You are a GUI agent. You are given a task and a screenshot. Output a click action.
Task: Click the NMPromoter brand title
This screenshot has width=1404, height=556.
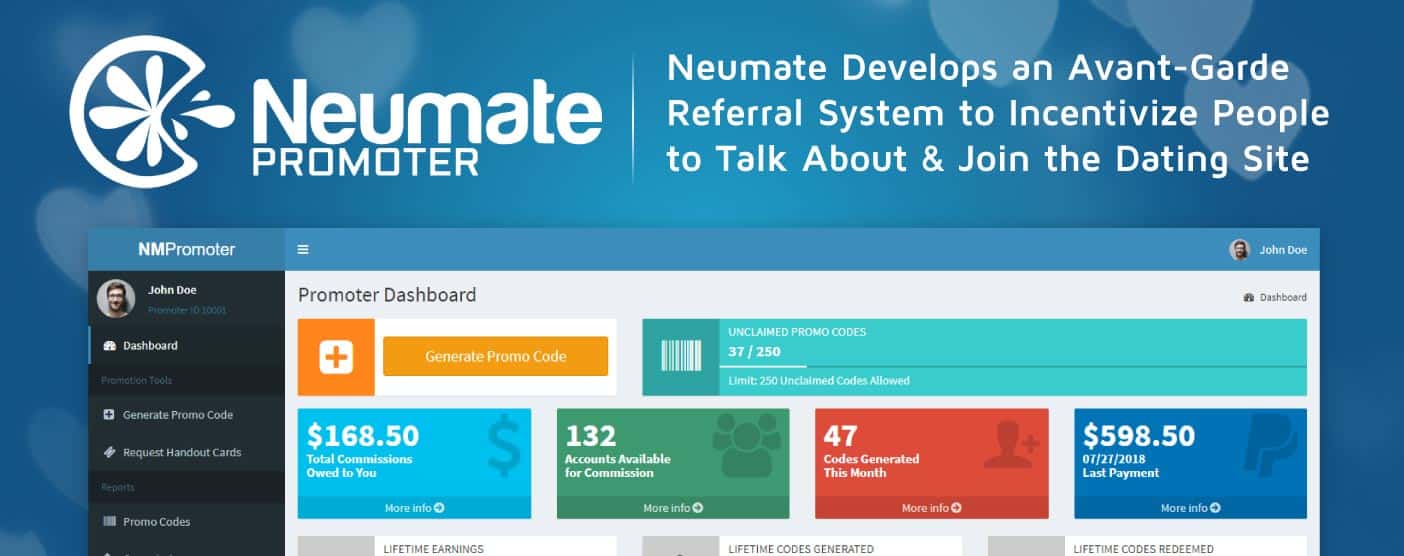pos(187,250)
